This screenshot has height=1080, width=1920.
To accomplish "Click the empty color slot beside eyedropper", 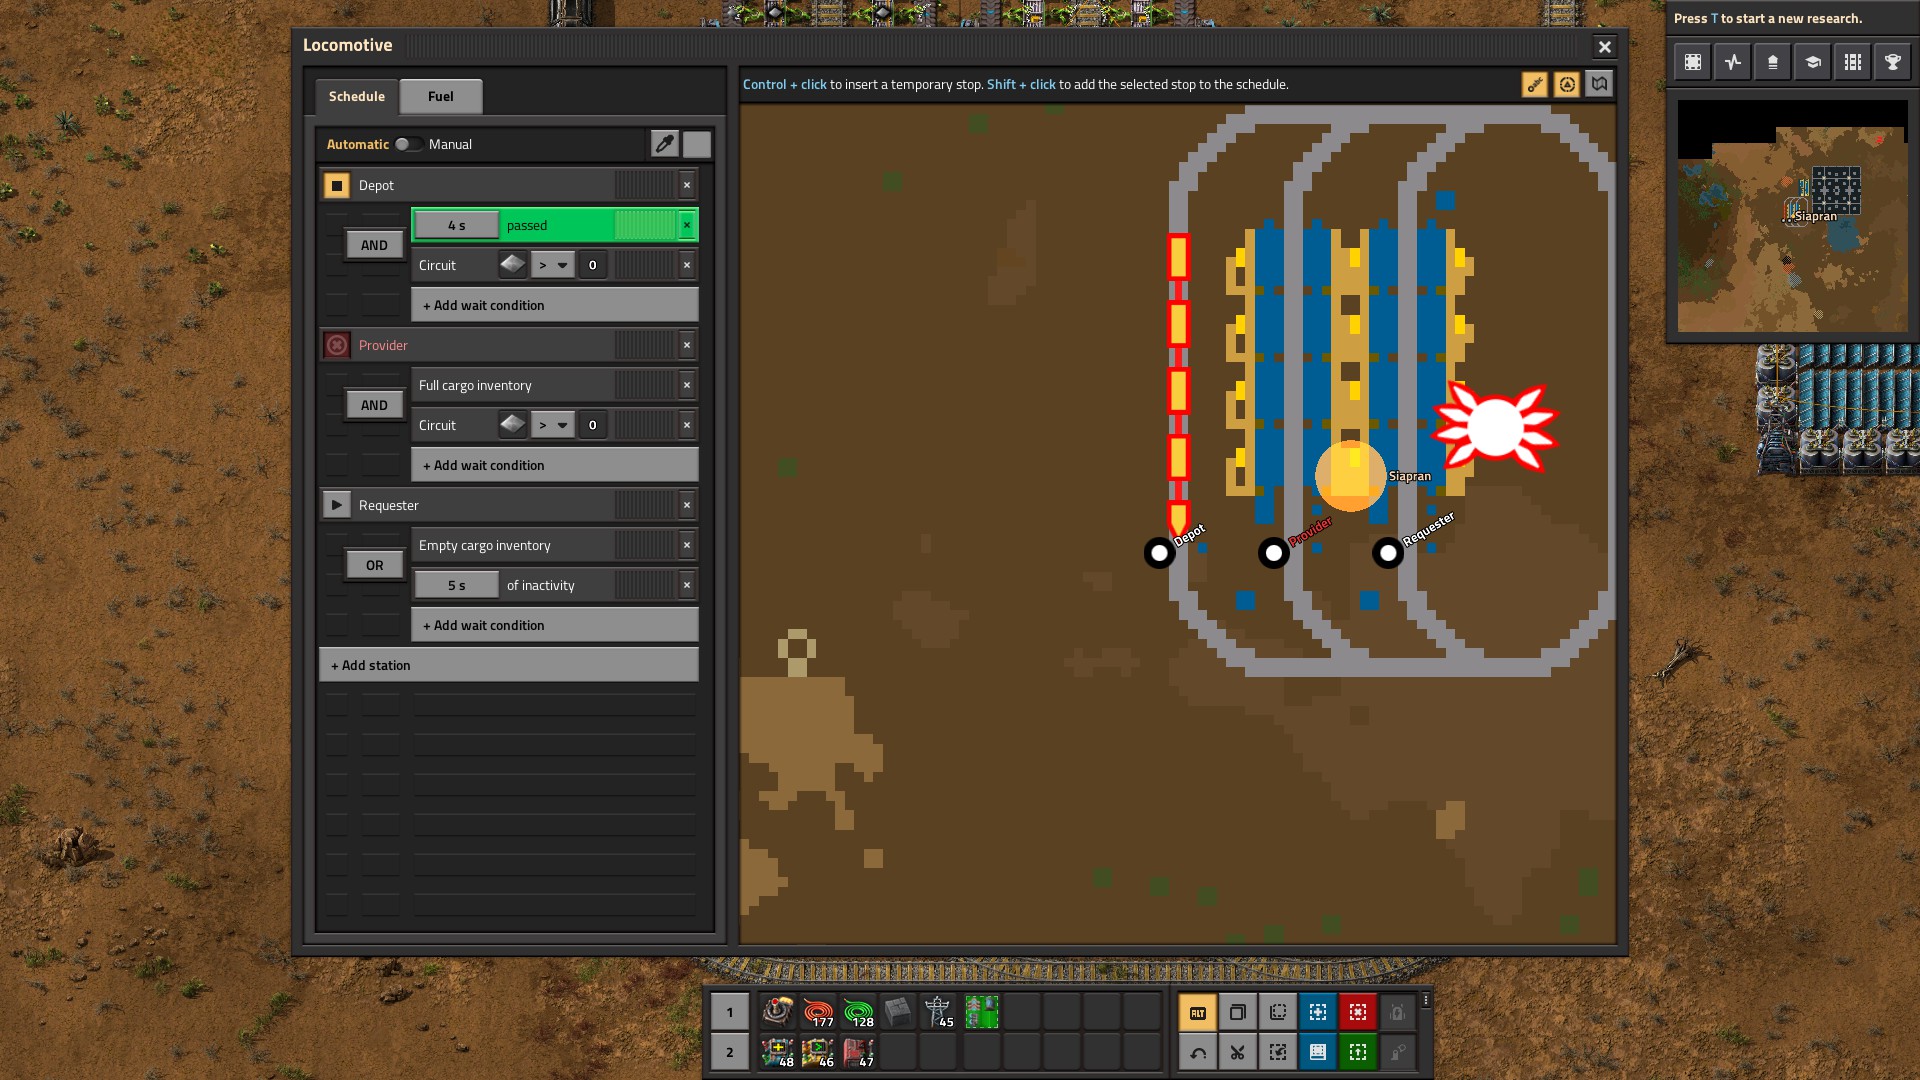I will click(697, 144).
